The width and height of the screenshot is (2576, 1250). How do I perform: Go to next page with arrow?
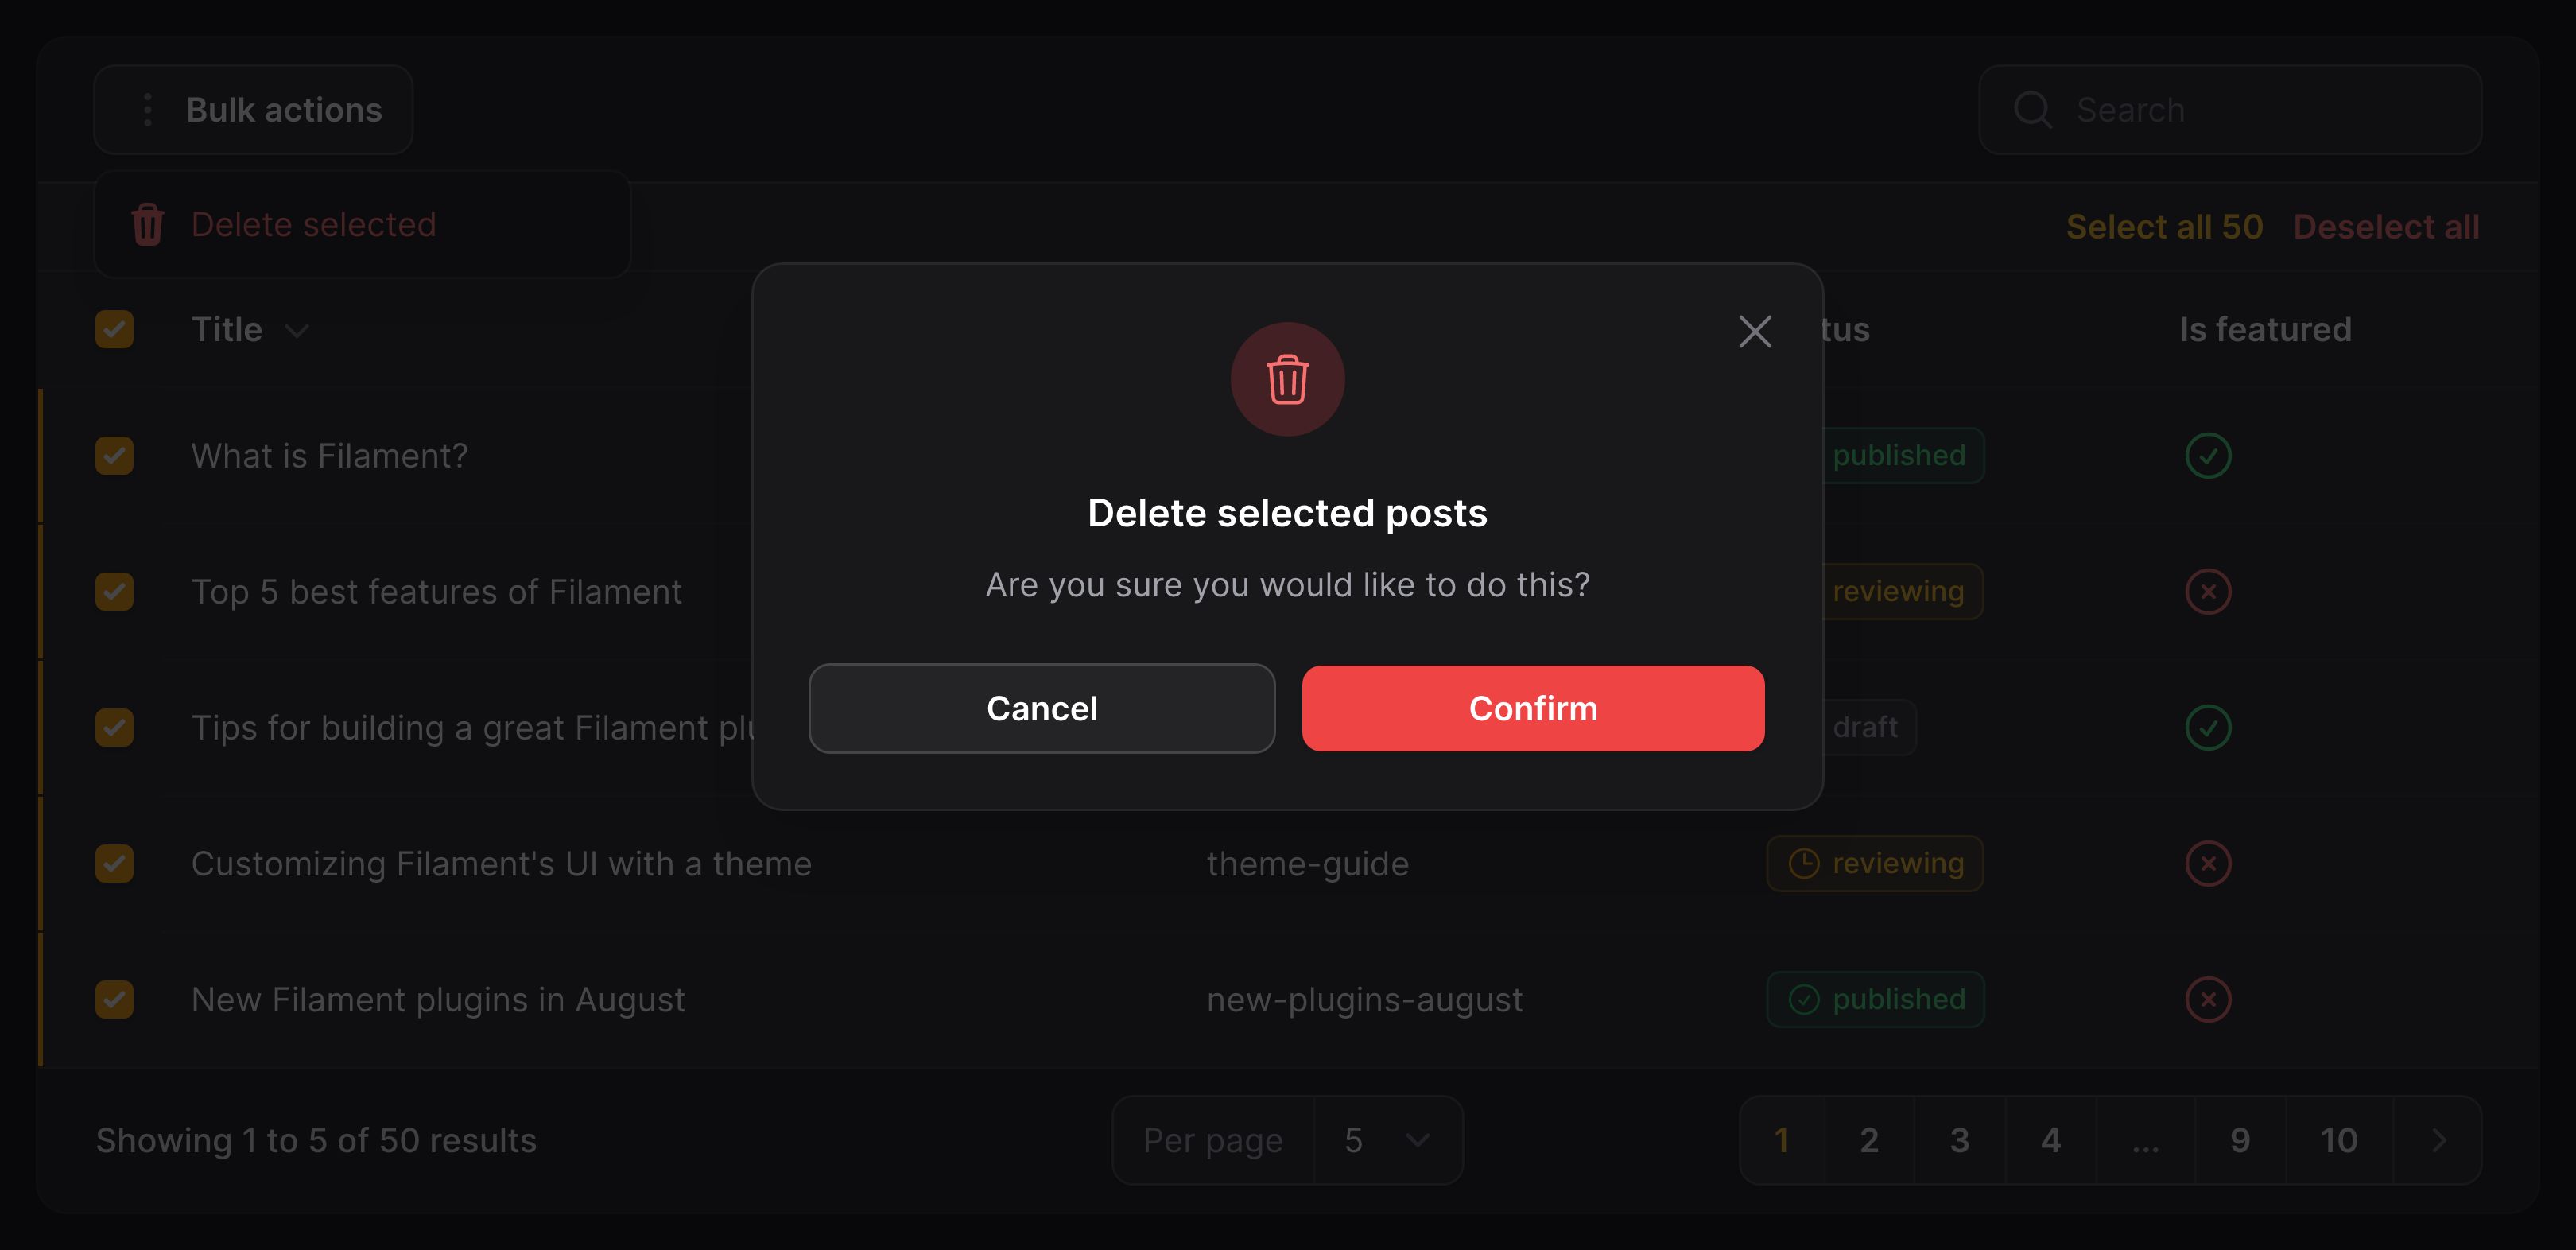[x=2438, y=1140]
